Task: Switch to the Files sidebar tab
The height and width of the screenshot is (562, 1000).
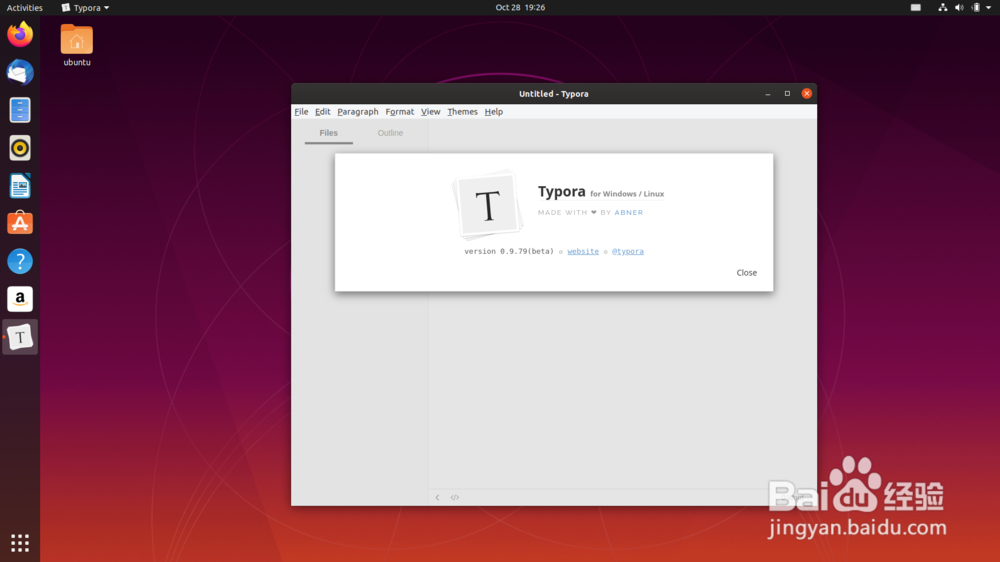Action: [328, 133]
